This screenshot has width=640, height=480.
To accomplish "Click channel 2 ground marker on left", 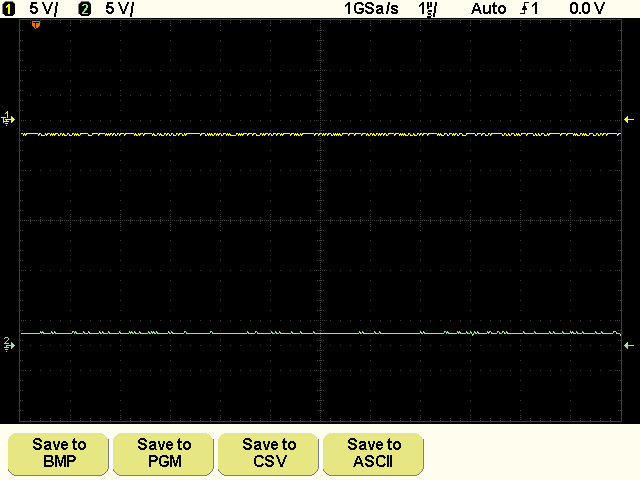I will 9,344.
